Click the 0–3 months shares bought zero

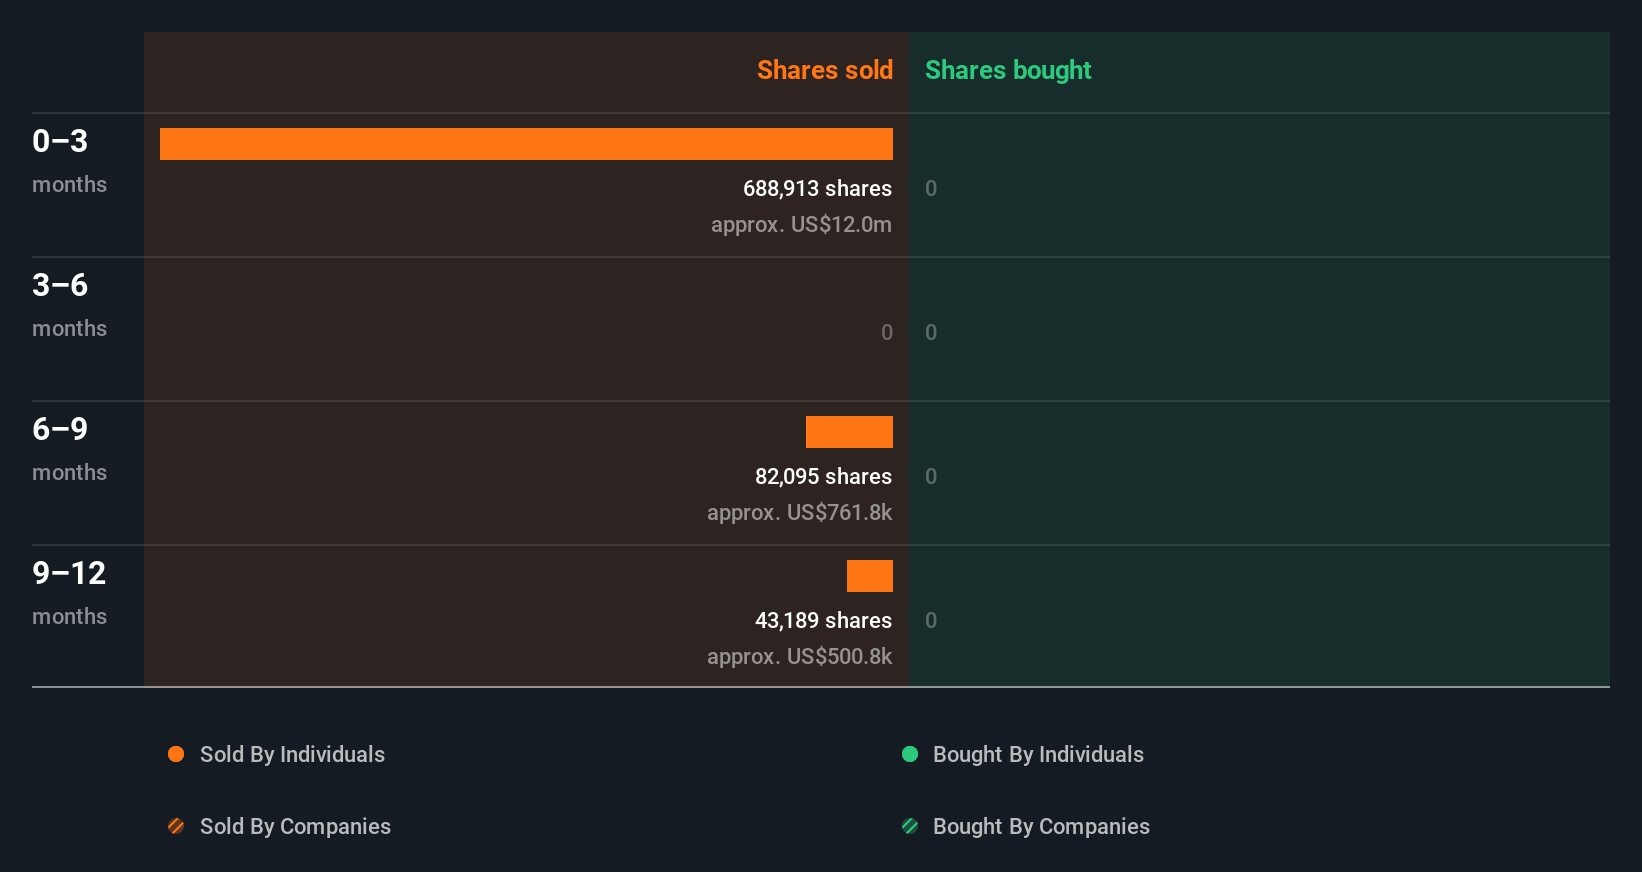pyautogui.click(x=931, y=188)
